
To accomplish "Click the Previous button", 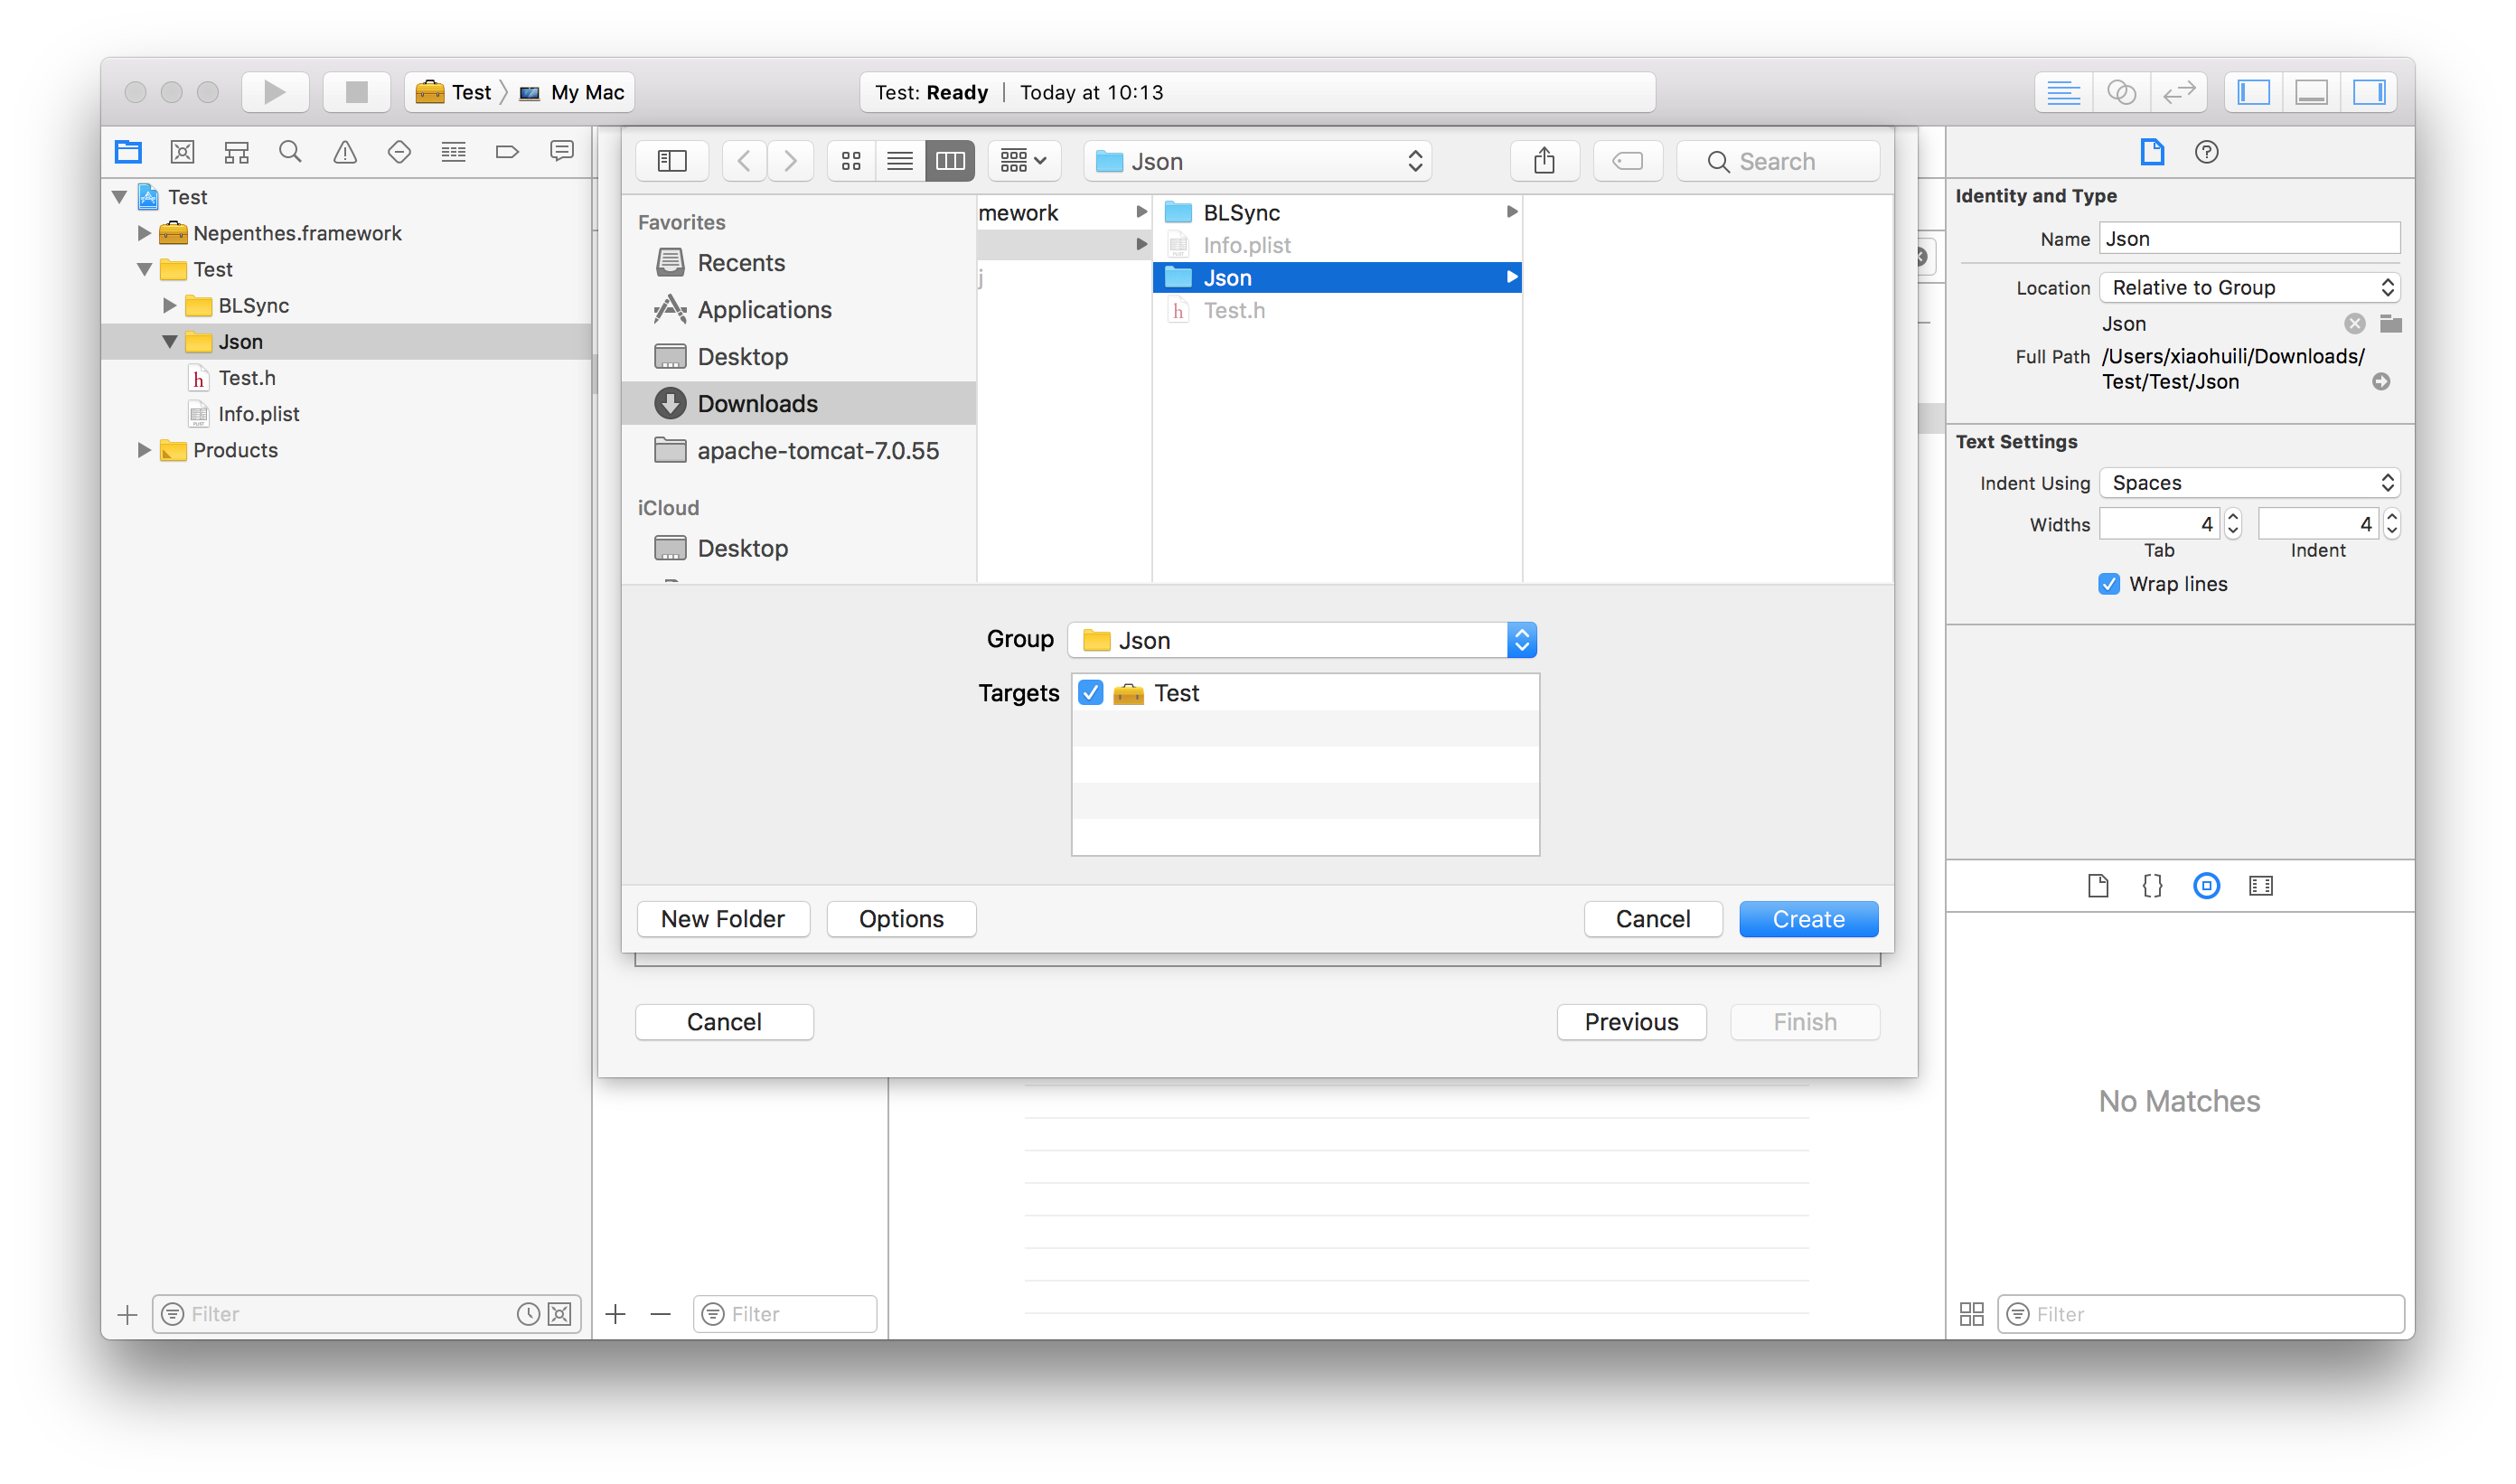I will point(1631,1022).
